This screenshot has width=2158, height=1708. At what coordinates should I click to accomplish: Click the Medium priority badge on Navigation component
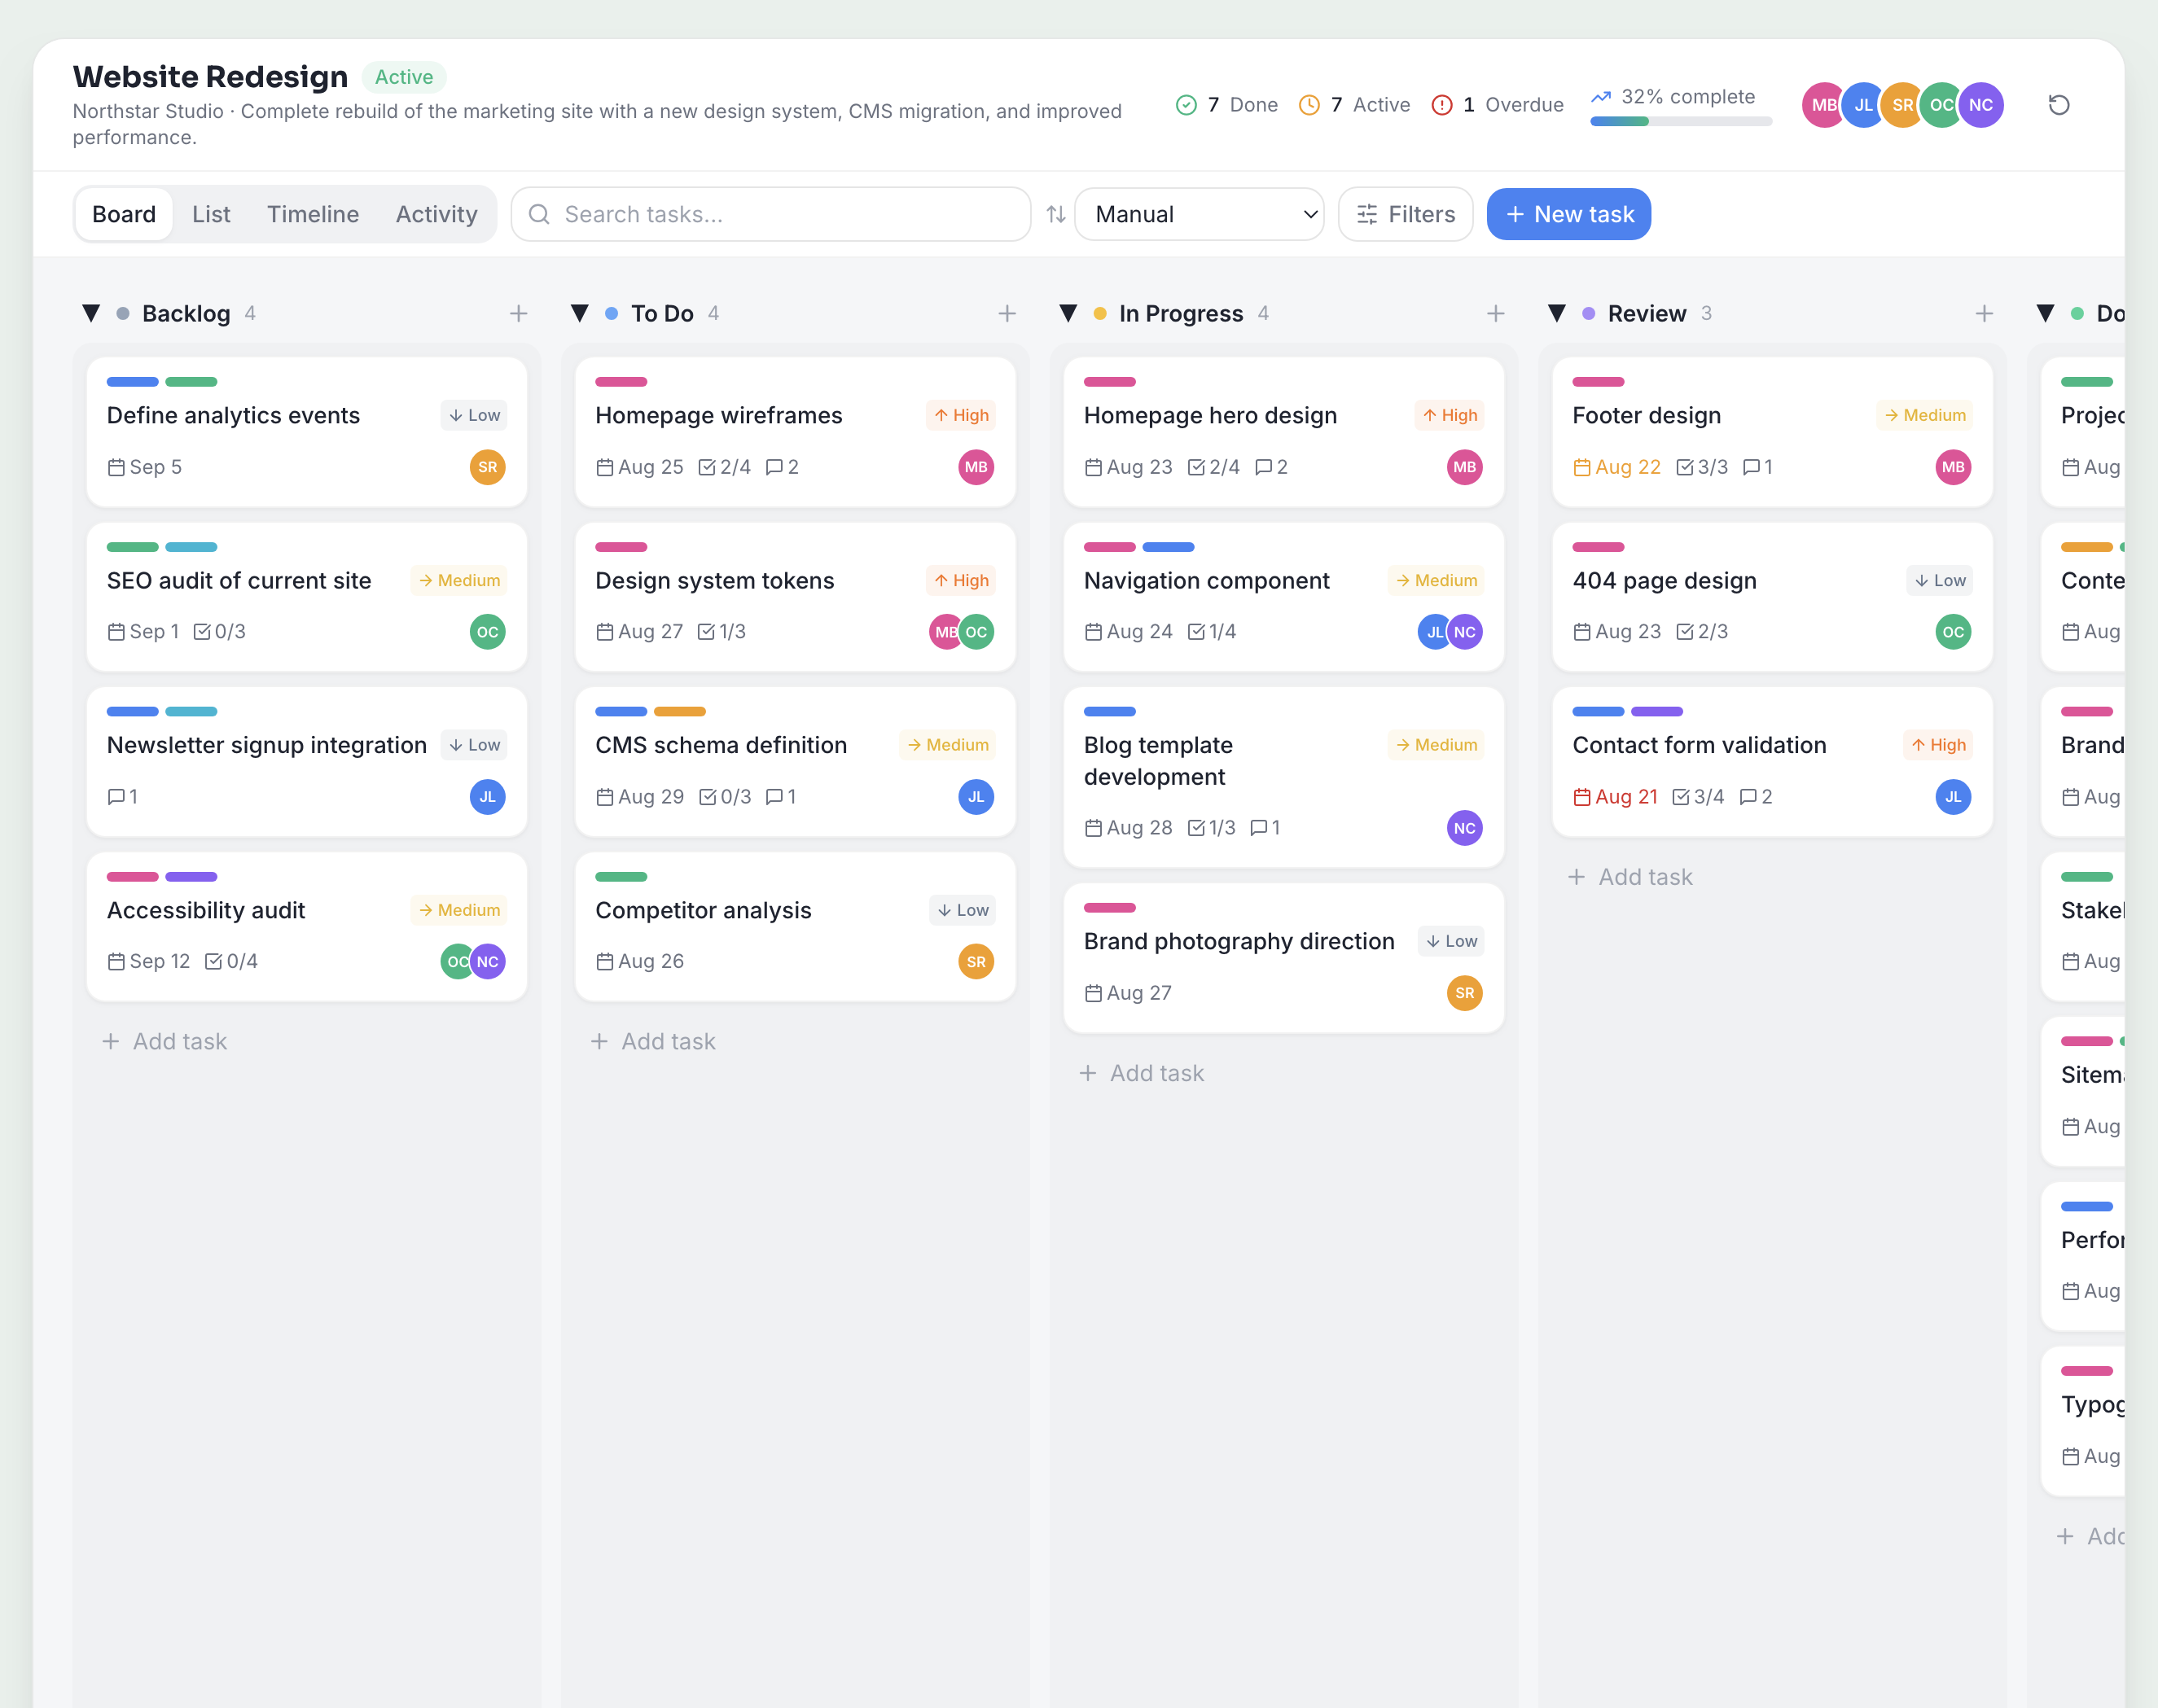pos(1436,581)
